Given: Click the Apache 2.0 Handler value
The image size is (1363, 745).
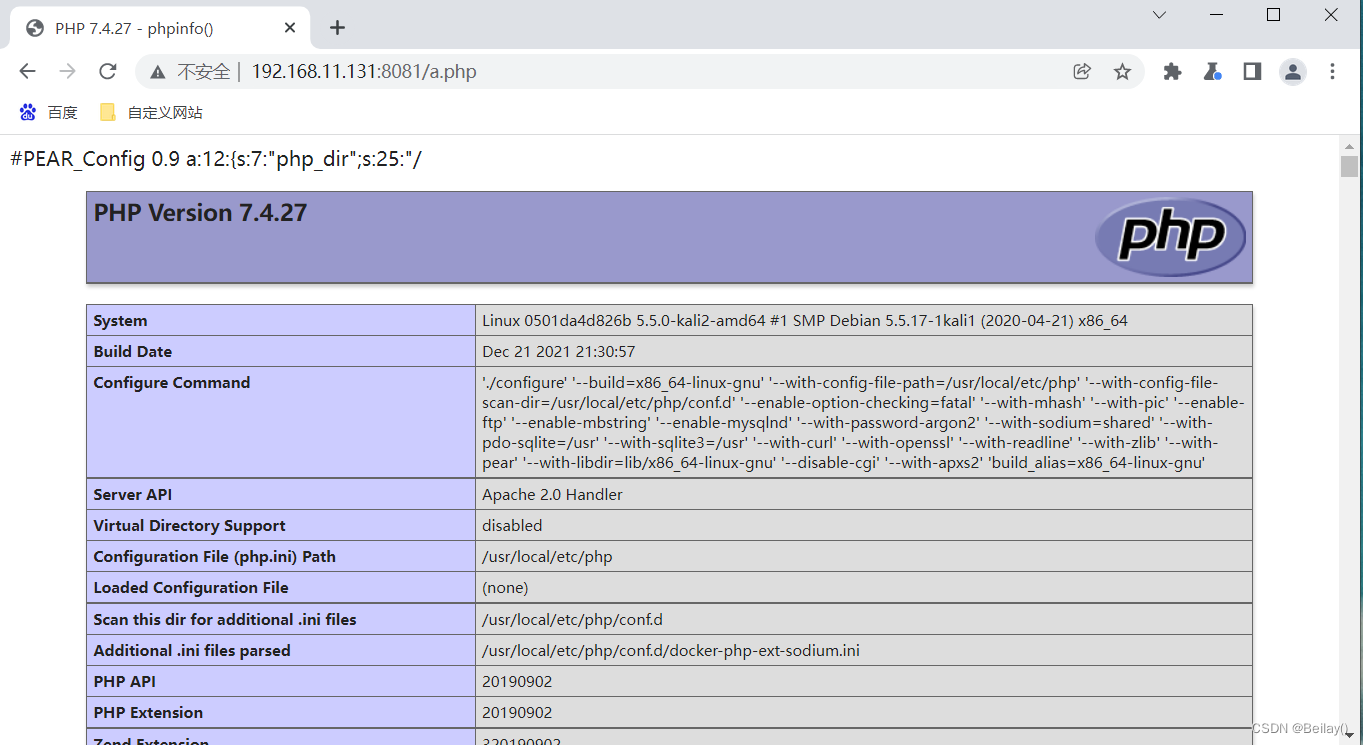Looking at the screenshot, I should [x=552, y=495].
